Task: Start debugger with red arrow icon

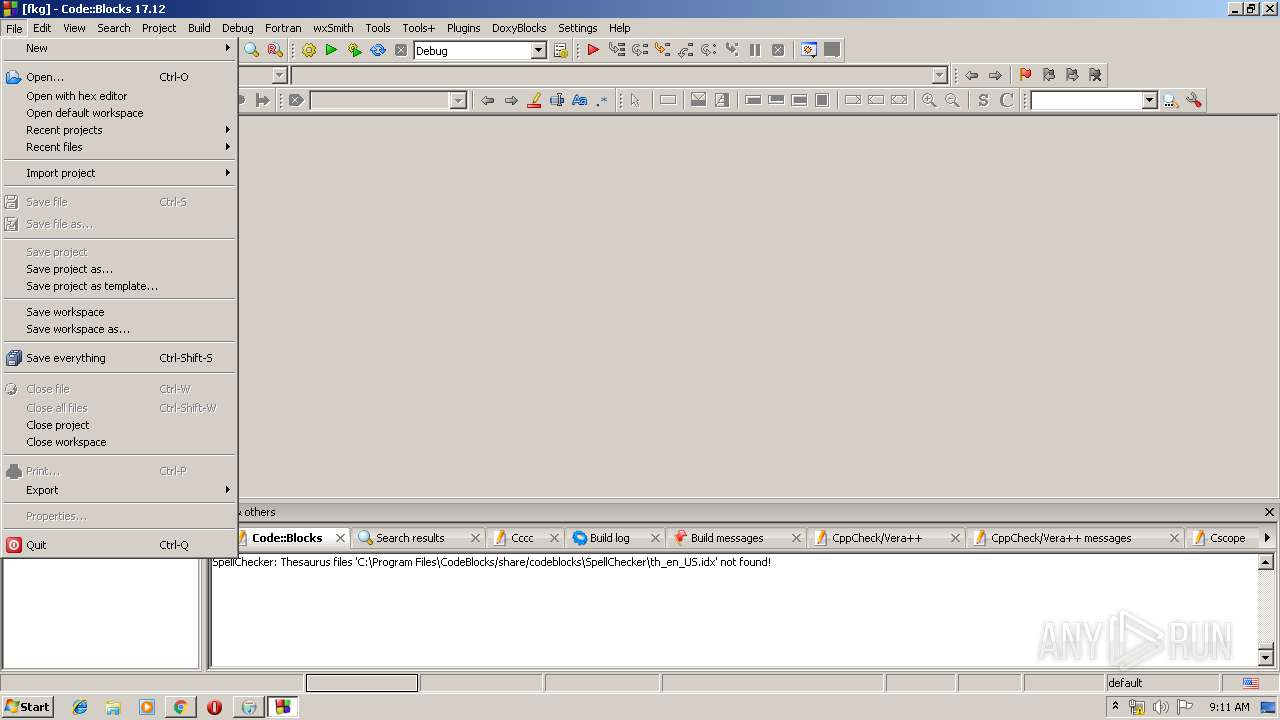Action: pyautogui.click(x=593, y=50)
